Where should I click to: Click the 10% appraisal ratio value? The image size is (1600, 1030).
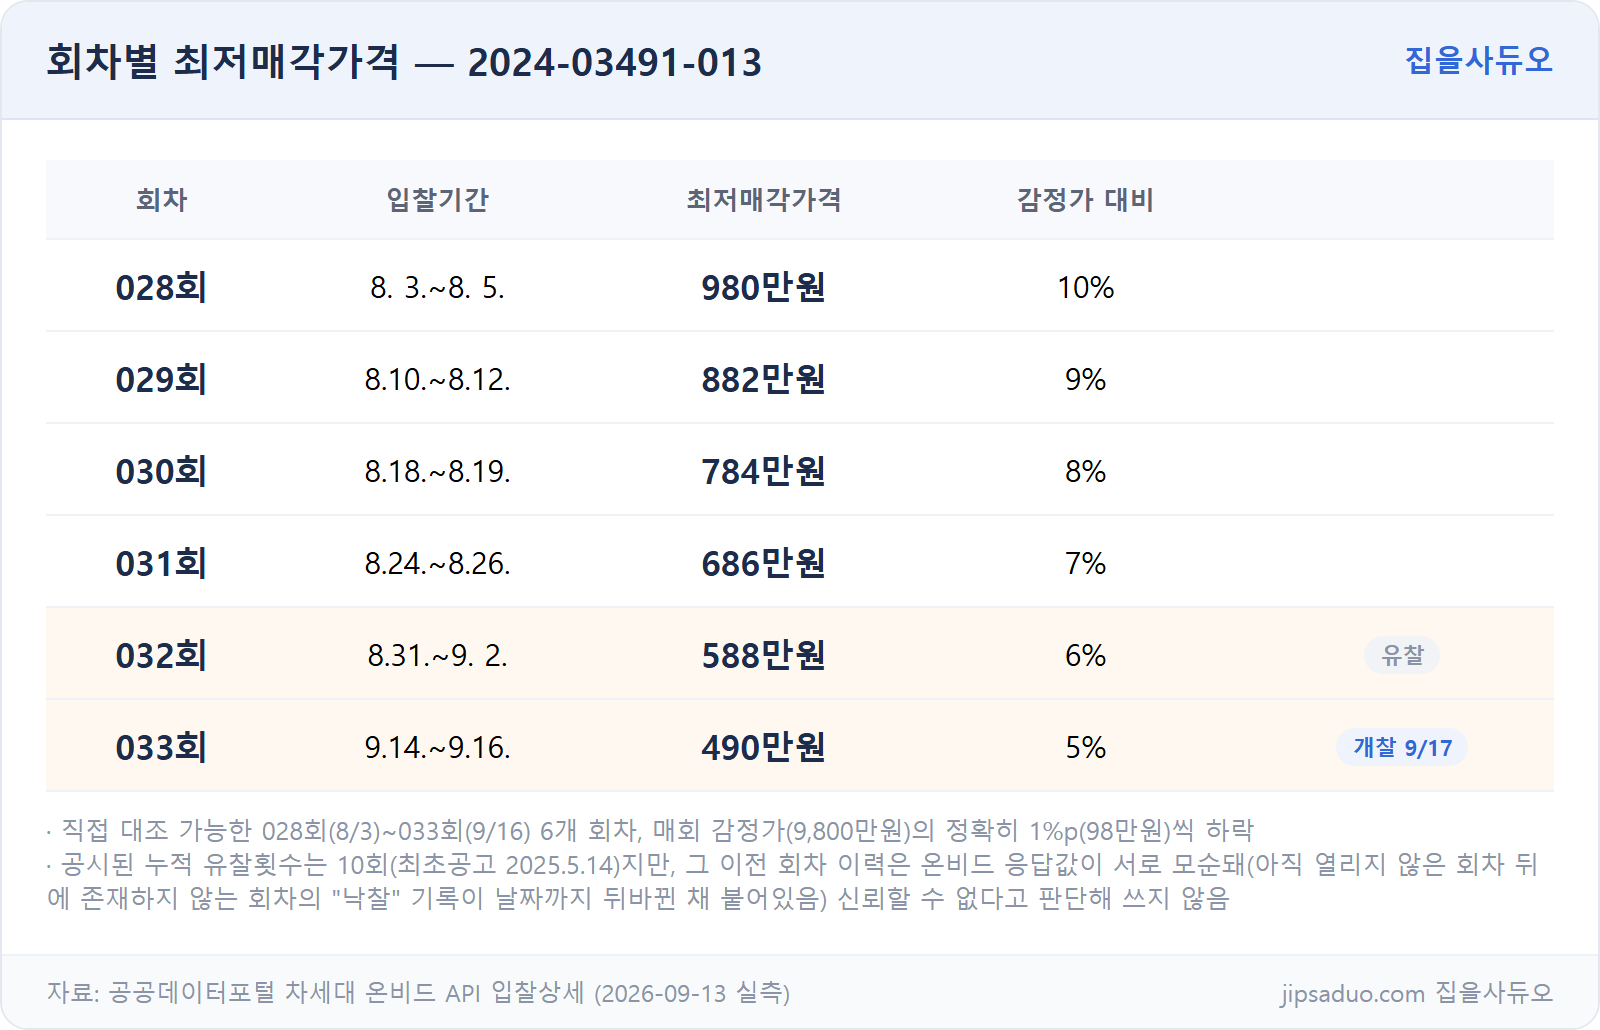tap(1085, 287)
